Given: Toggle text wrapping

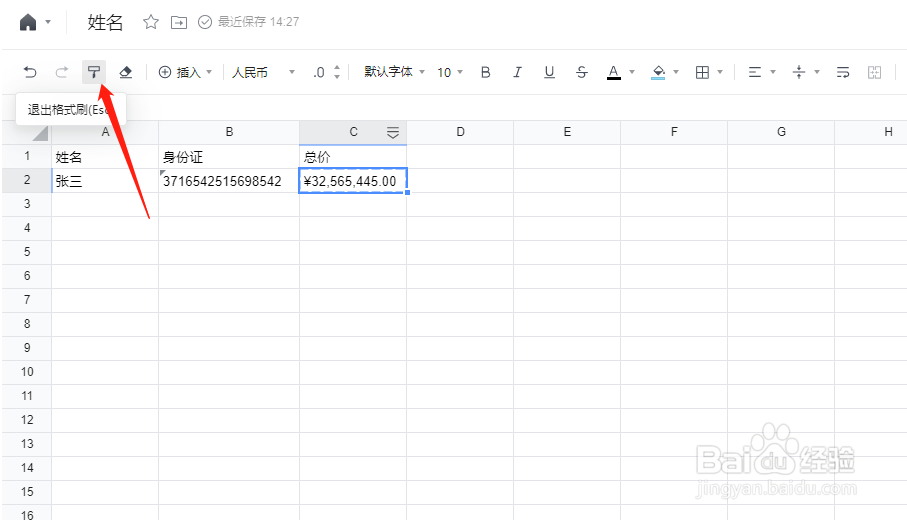Looking at the screenshot, I should point(843,72).
